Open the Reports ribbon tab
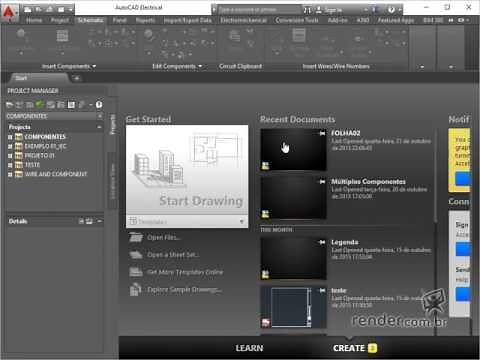This screenshot has width=480, height=360. (x=145, y=20)
